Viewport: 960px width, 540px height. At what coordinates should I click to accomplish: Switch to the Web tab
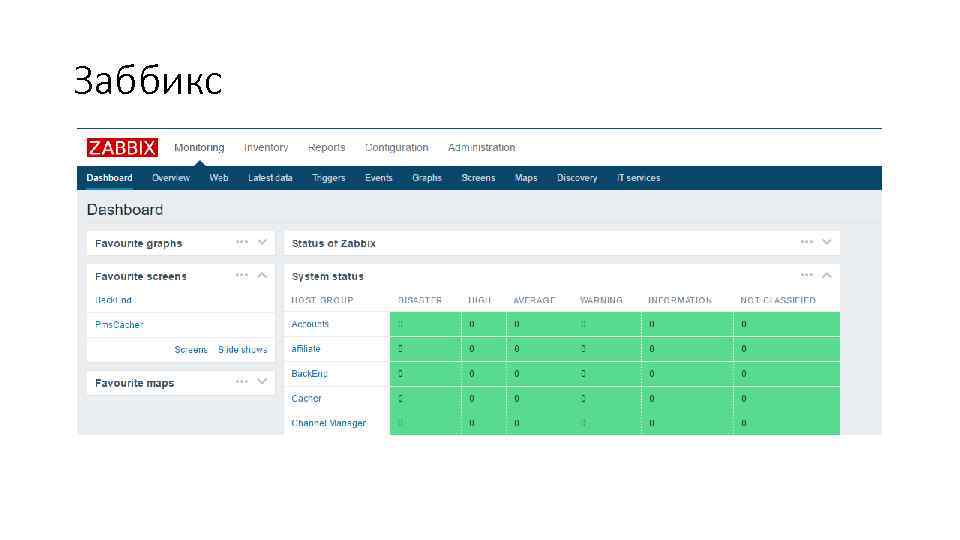(219, 178)
